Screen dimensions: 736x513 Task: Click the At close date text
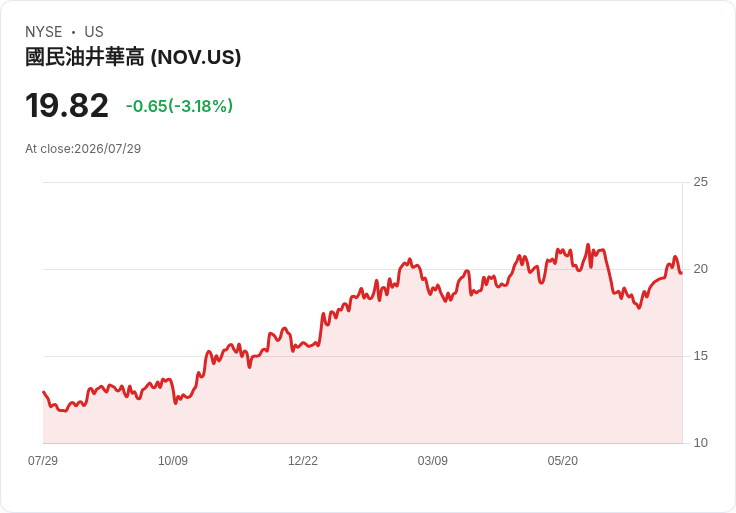click(83, 149)
